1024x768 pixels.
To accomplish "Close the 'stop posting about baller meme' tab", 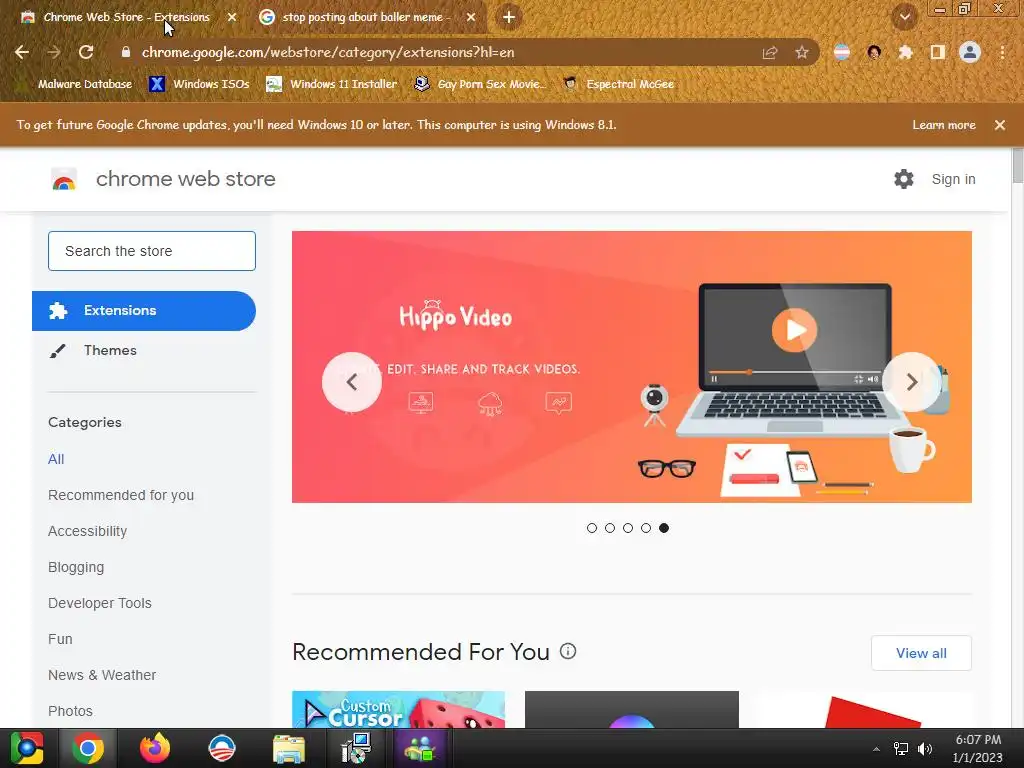I will (x=471, y=17).
